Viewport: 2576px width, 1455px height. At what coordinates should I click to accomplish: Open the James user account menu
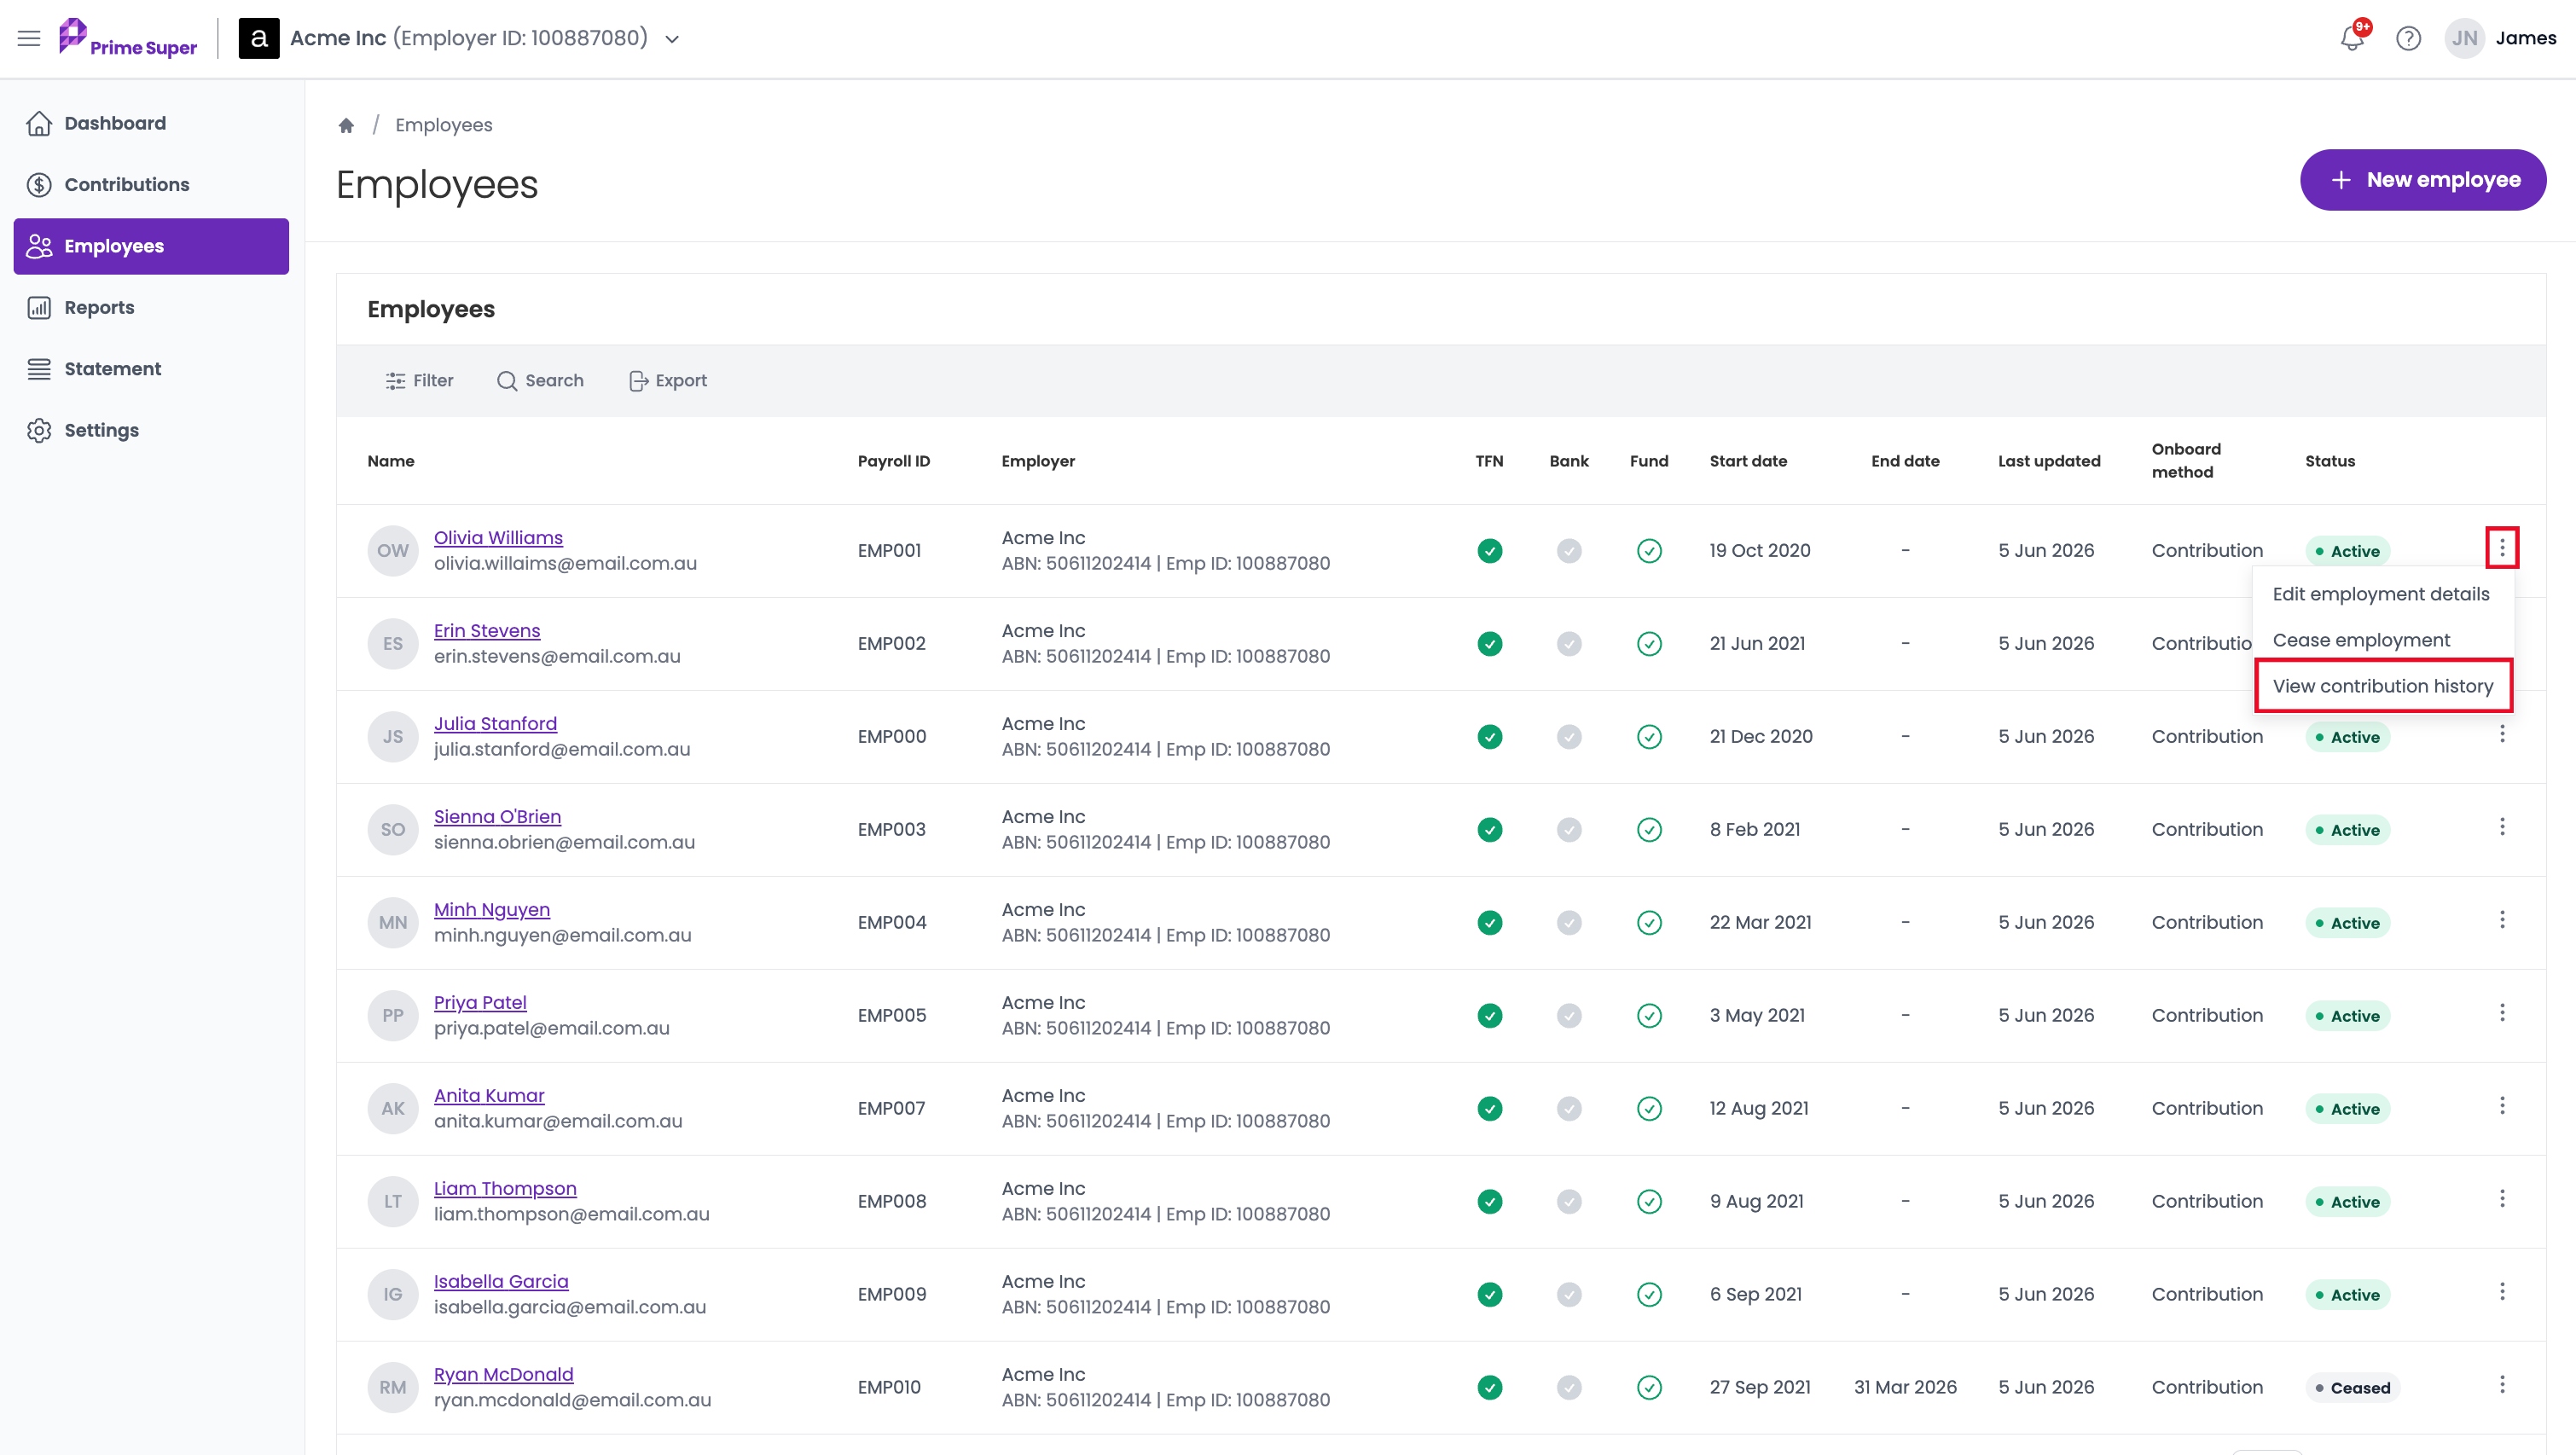coord(2500,38)
